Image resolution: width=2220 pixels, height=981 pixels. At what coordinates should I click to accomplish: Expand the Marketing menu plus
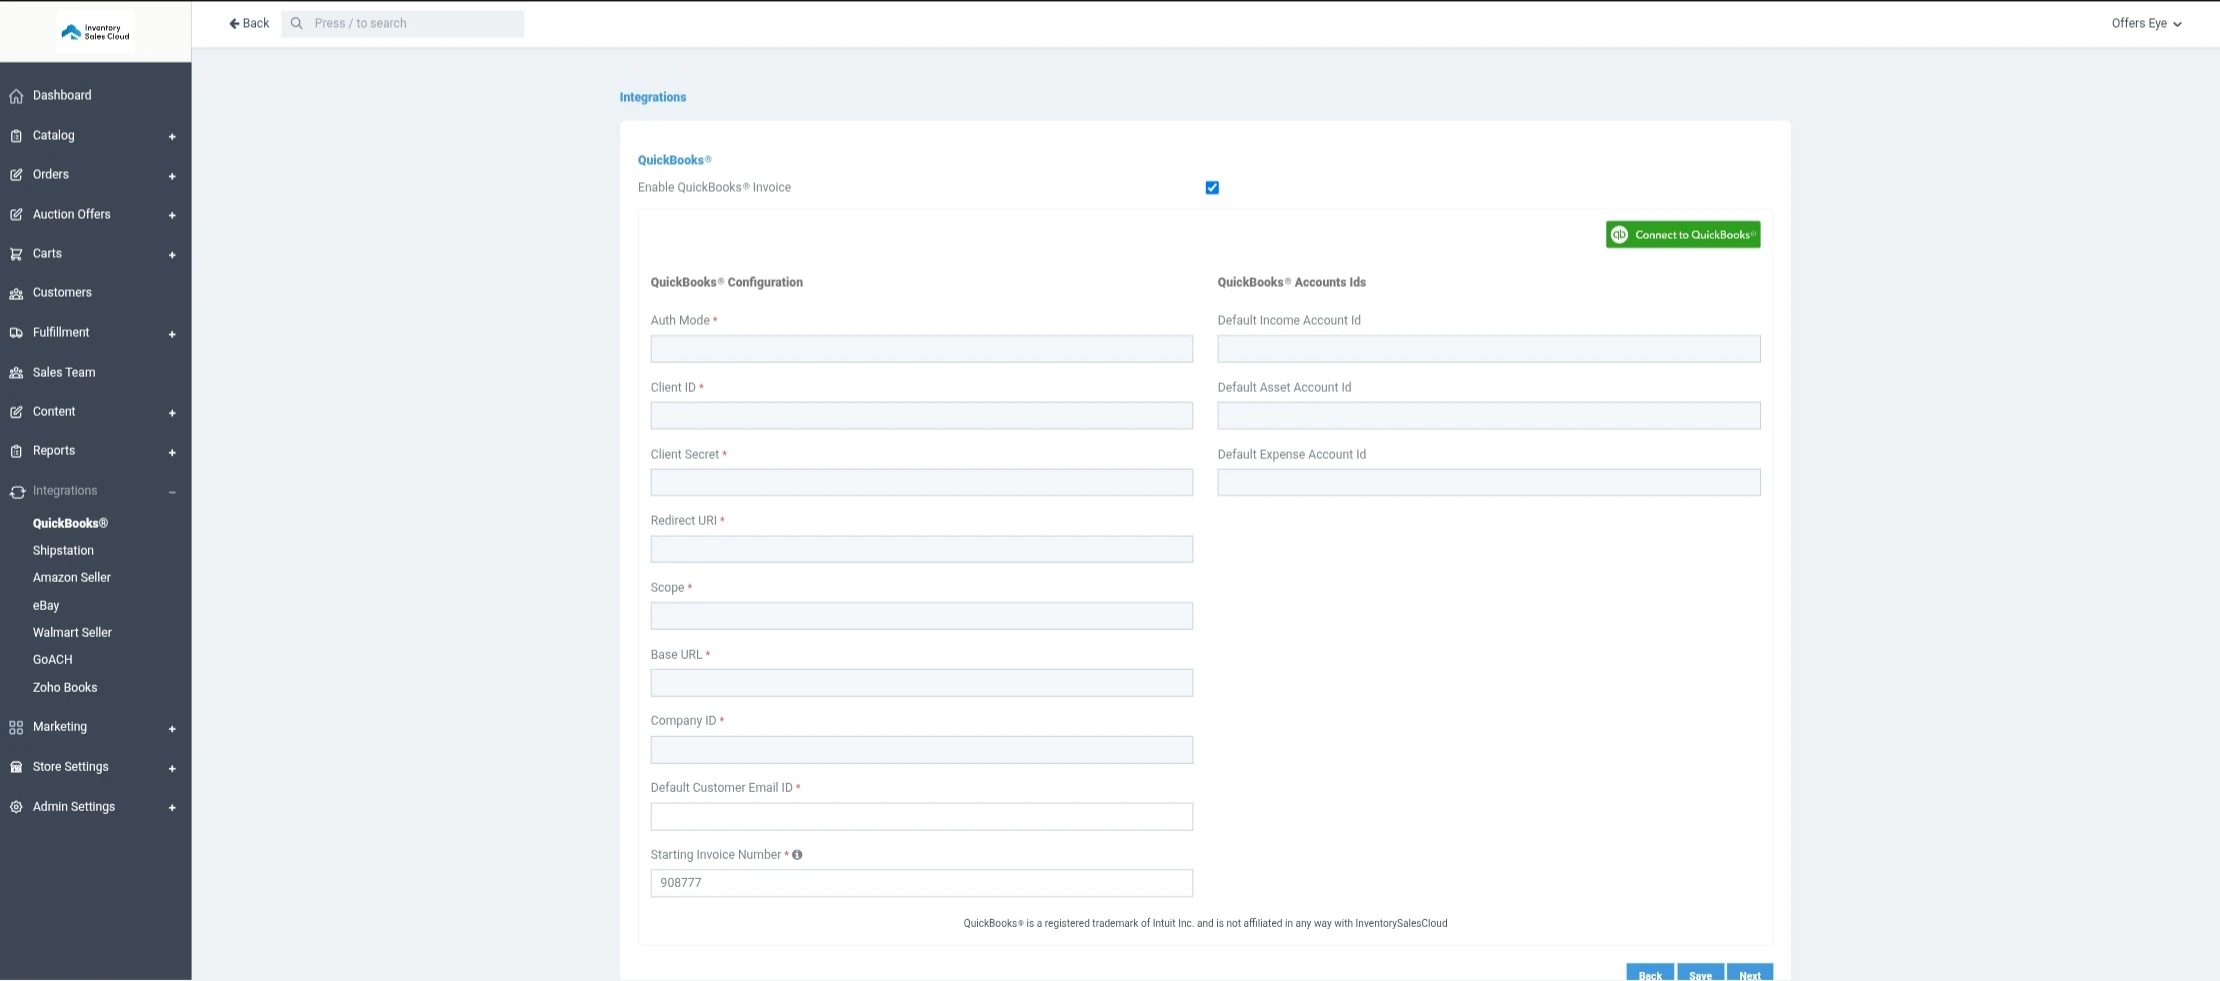click(172, 729)
